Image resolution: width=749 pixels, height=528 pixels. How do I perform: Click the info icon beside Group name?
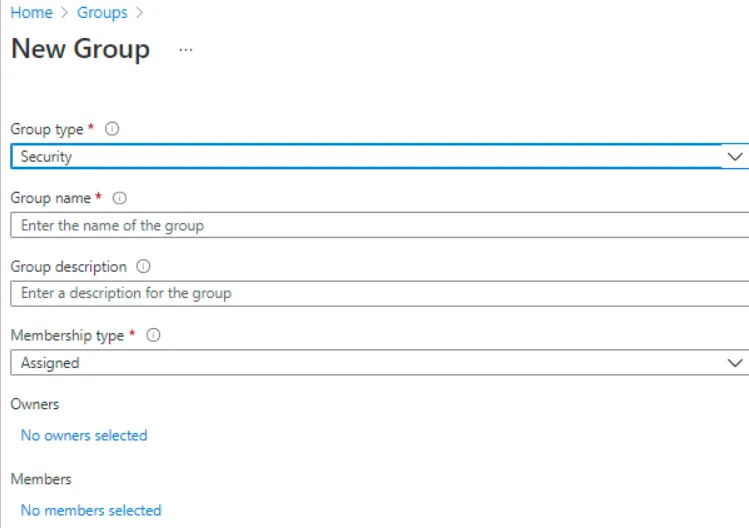119,198
